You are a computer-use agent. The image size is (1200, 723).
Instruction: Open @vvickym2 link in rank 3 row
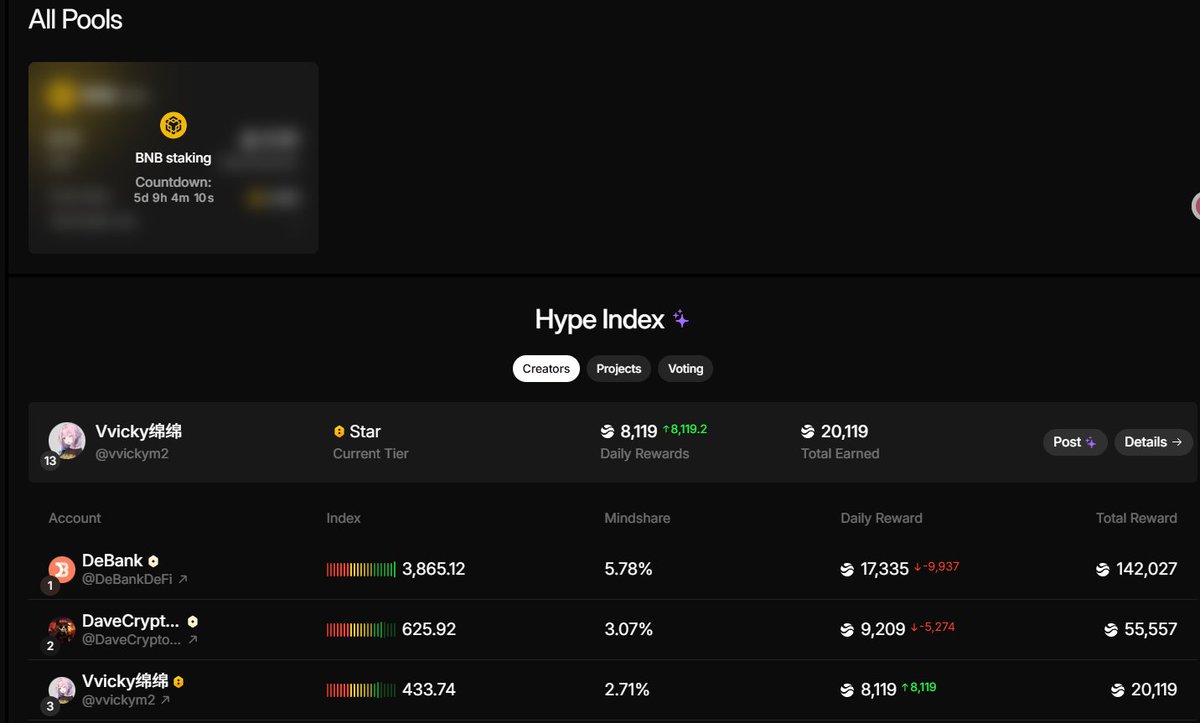pyautogui.click(x=118, y=700)
